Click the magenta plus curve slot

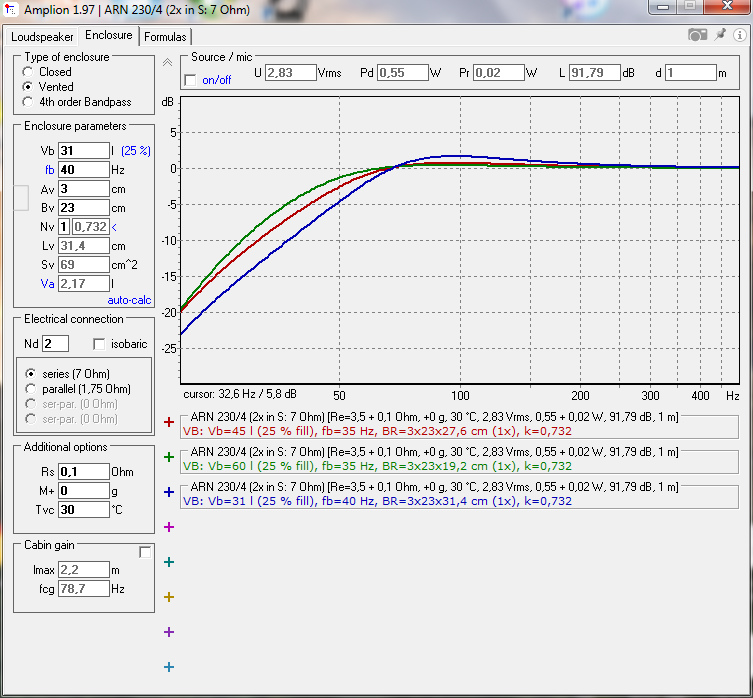point(169,527)
